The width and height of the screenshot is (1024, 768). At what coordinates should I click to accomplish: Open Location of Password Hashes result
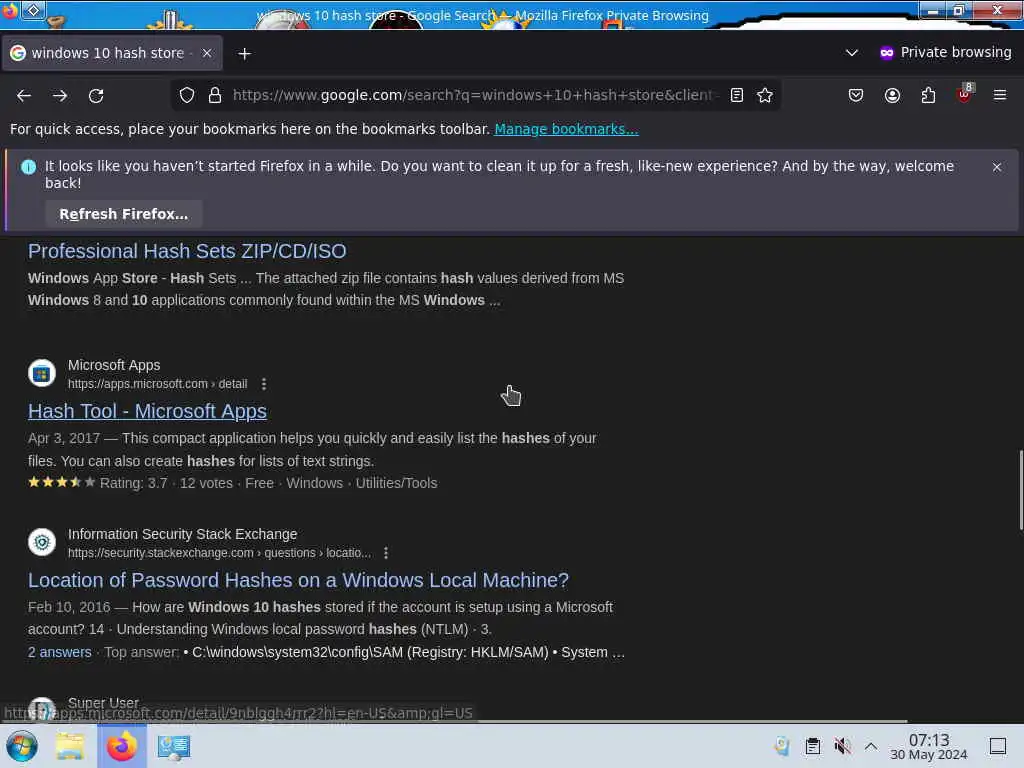[x=298, y=581]
